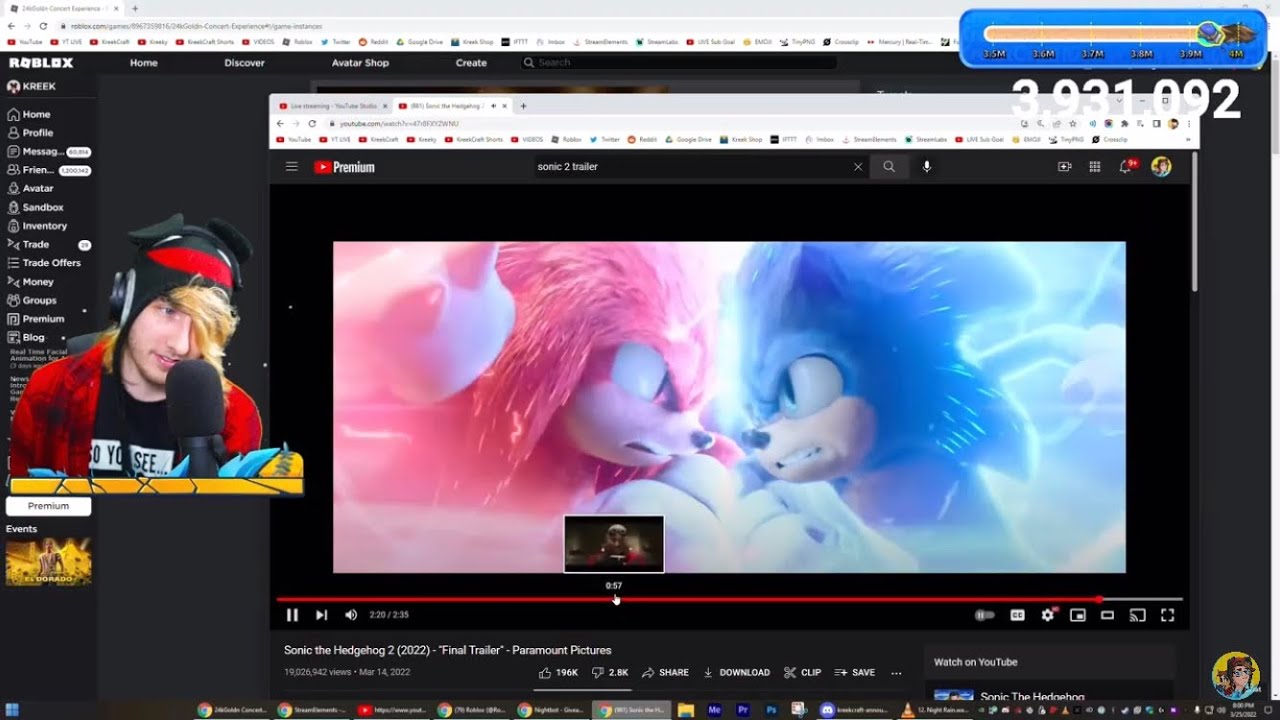
Task: Open Messages in Roblox sidebar
Action: click(49, 152)
